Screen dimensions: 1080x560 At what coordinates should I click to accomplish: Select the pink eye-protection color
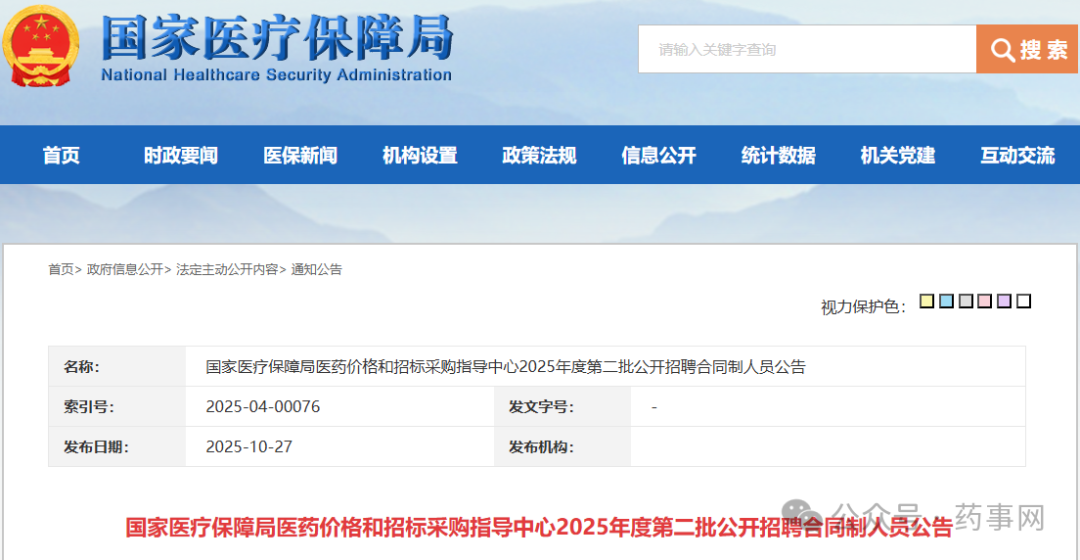[985, 301]
